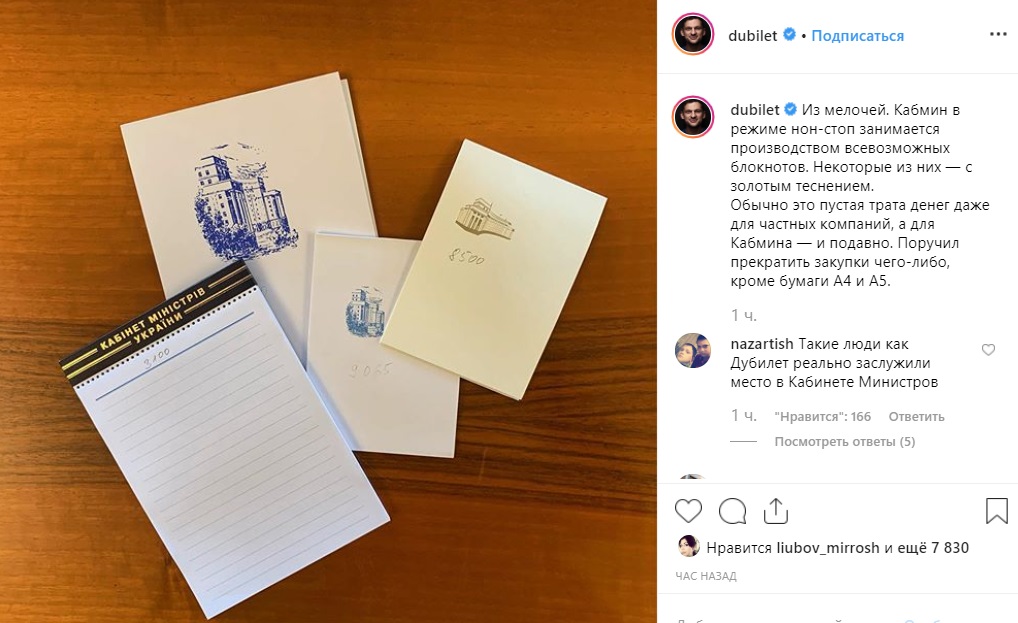Like the post with the heart icon

(x=688, y=511)
